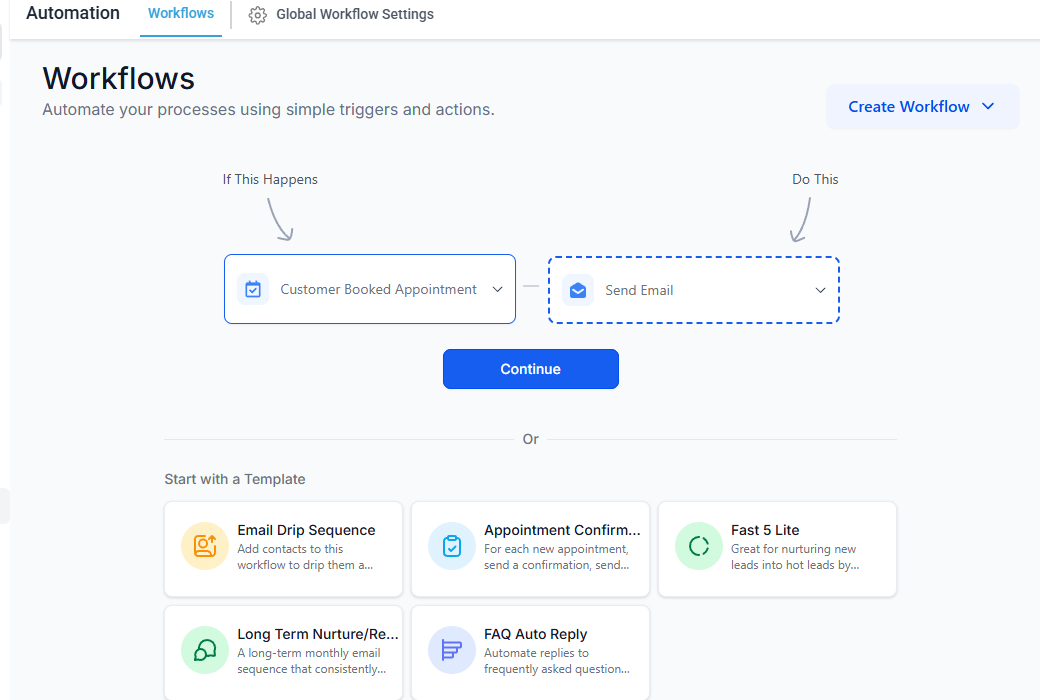Open the Send Email action dropdown
Screen dimensions: 1040x700
[820, 289]
